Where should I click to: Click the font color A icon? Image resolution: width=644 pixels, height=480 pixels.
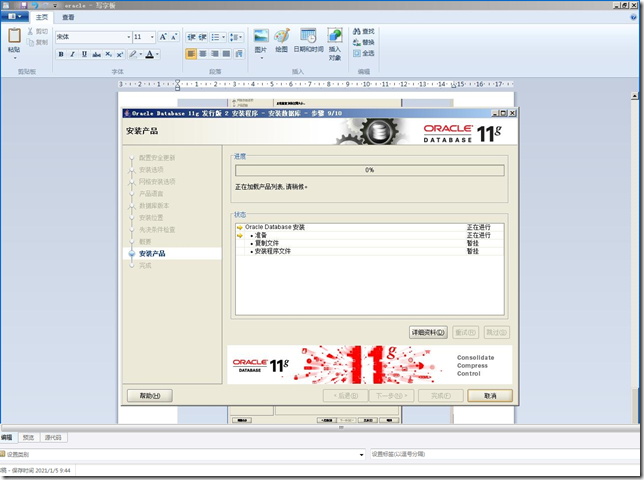pos(150,54)
